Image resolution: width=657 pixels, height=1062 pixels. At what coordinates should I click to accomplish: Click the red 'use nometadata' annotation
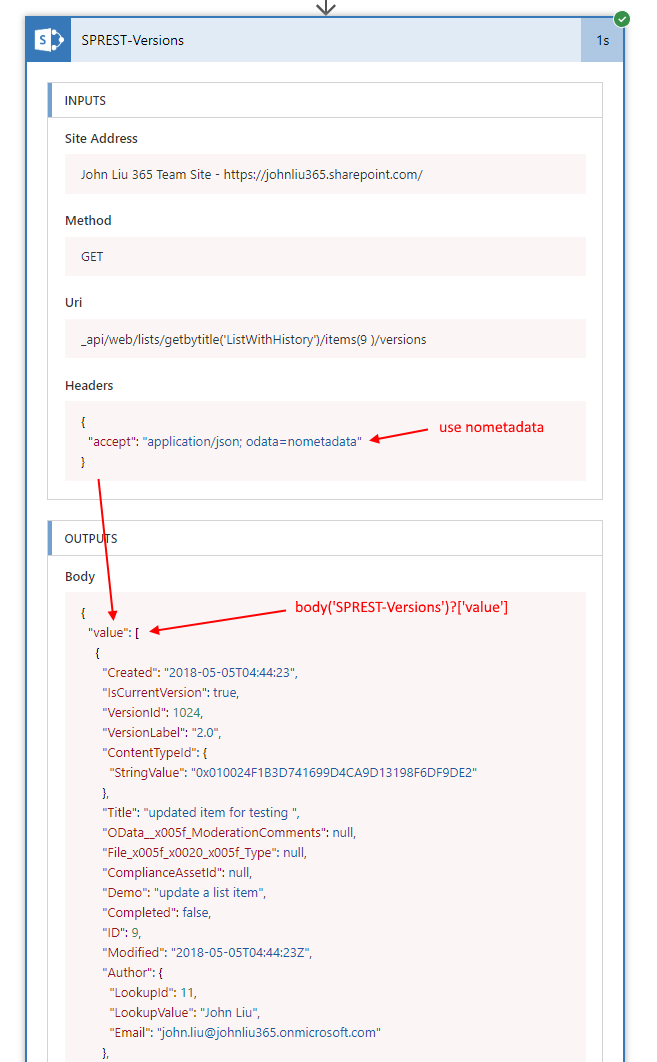coord(490,428)
